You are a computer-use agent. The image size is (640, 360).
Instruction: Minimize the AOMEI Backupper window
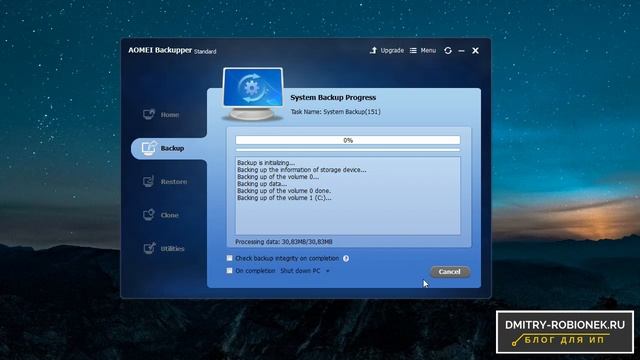tap(462, 51)
